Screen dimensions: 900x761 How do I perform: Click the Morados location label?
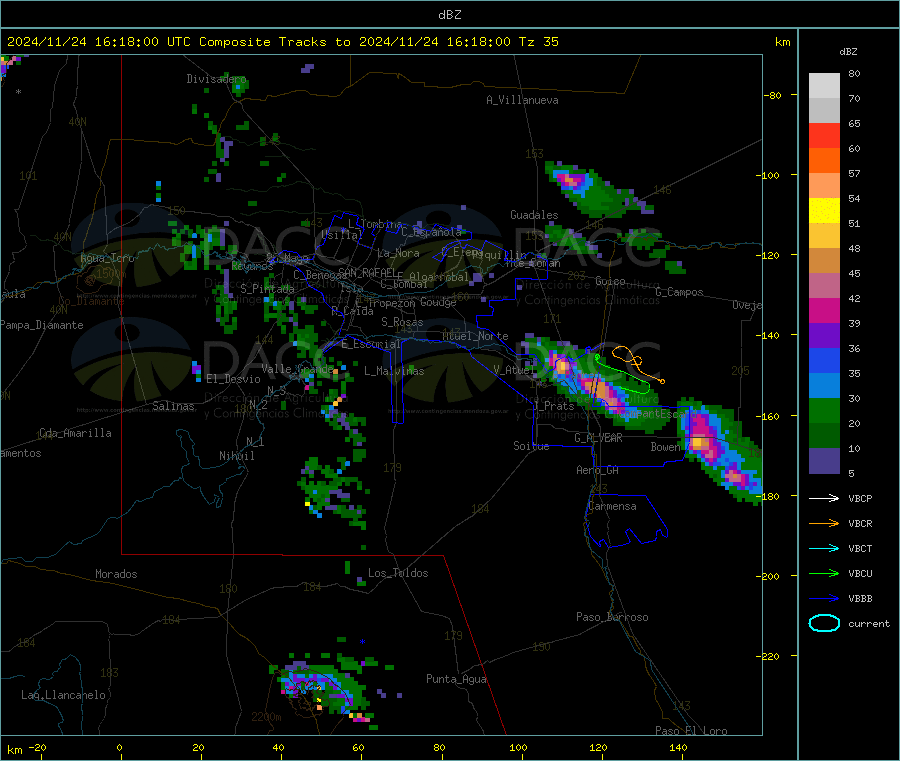116,574
